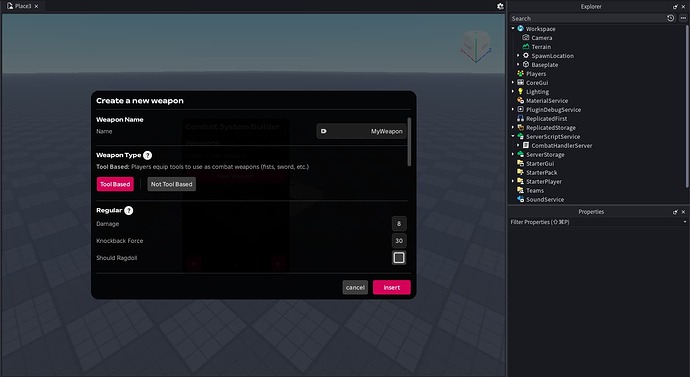This screenshot has width=690, height=377.
Task: Click the Workspace globe icon in Explorer
Action: click(x=521, y=29)
